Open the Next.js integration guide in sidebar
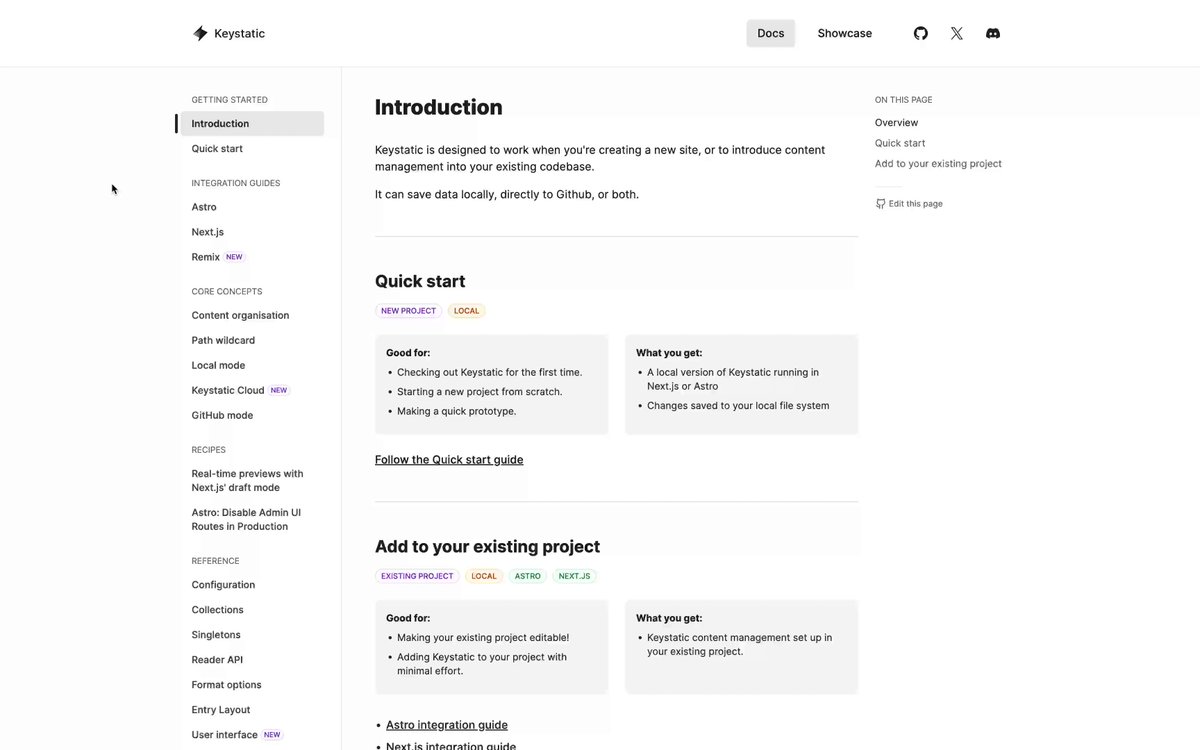This screenshot has width=1200, height=750. pos(208,232)
